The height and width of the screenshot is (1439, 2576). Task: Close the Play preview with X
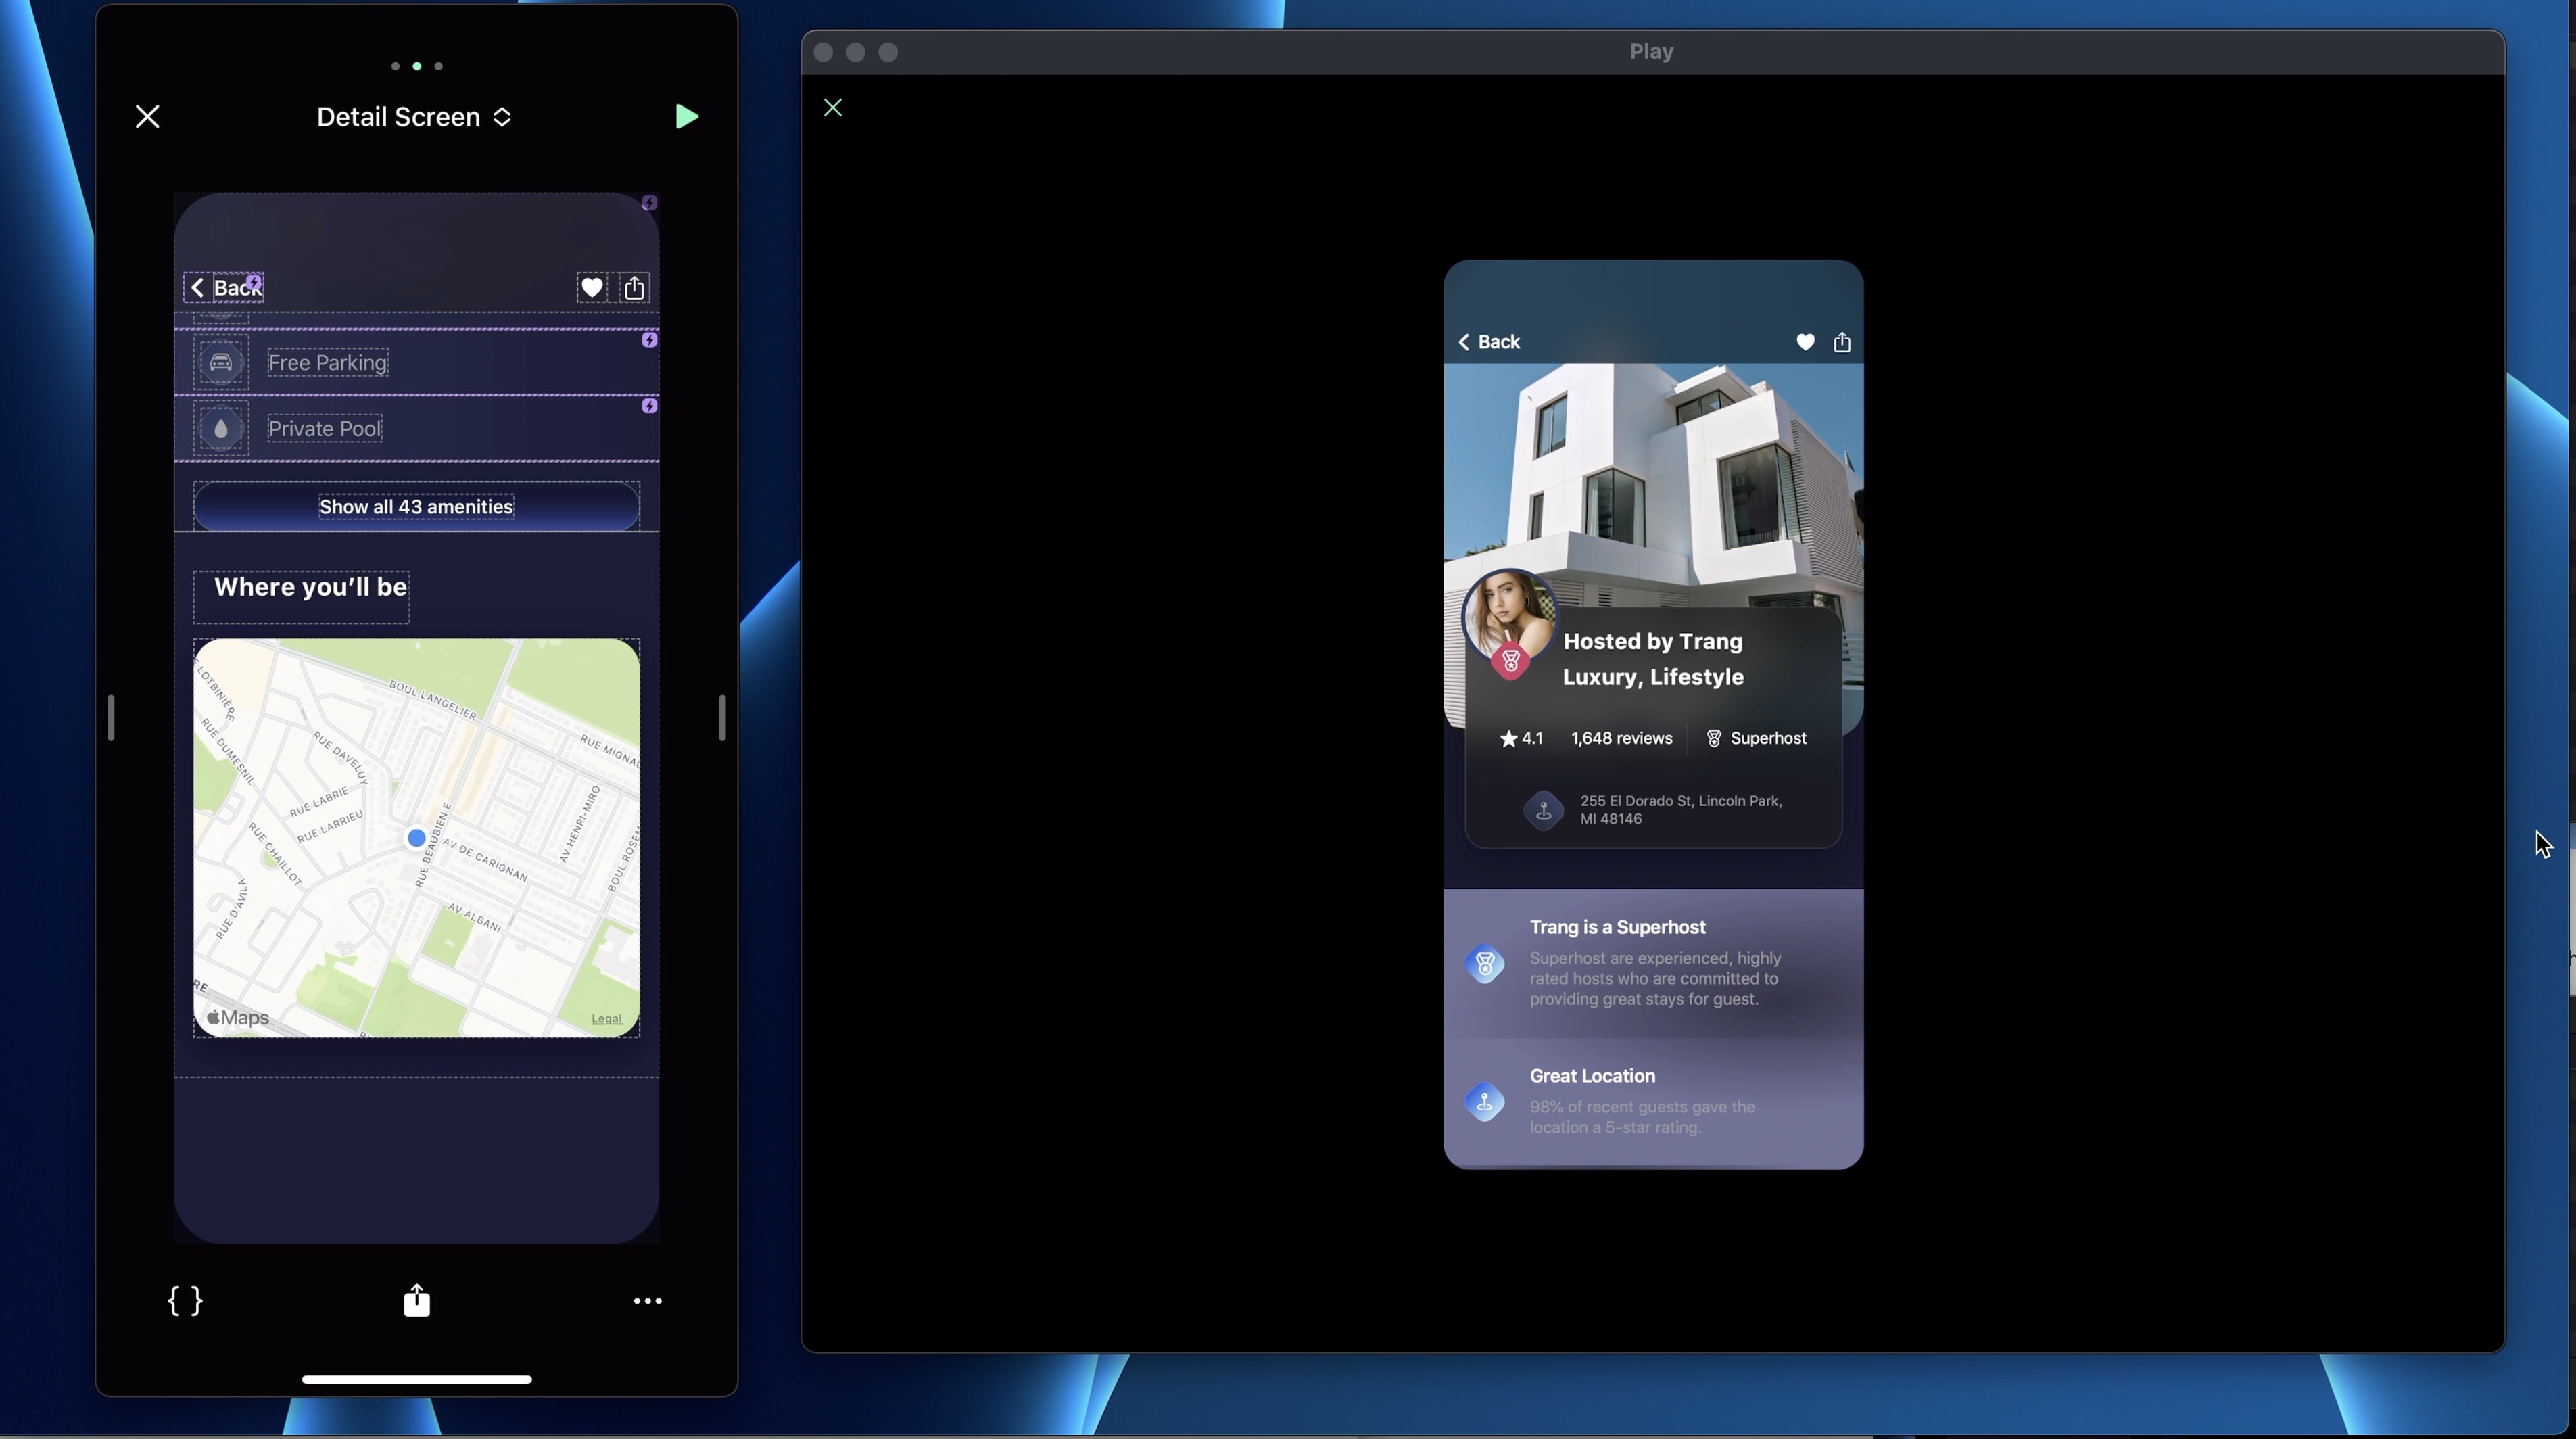[833, 108]
